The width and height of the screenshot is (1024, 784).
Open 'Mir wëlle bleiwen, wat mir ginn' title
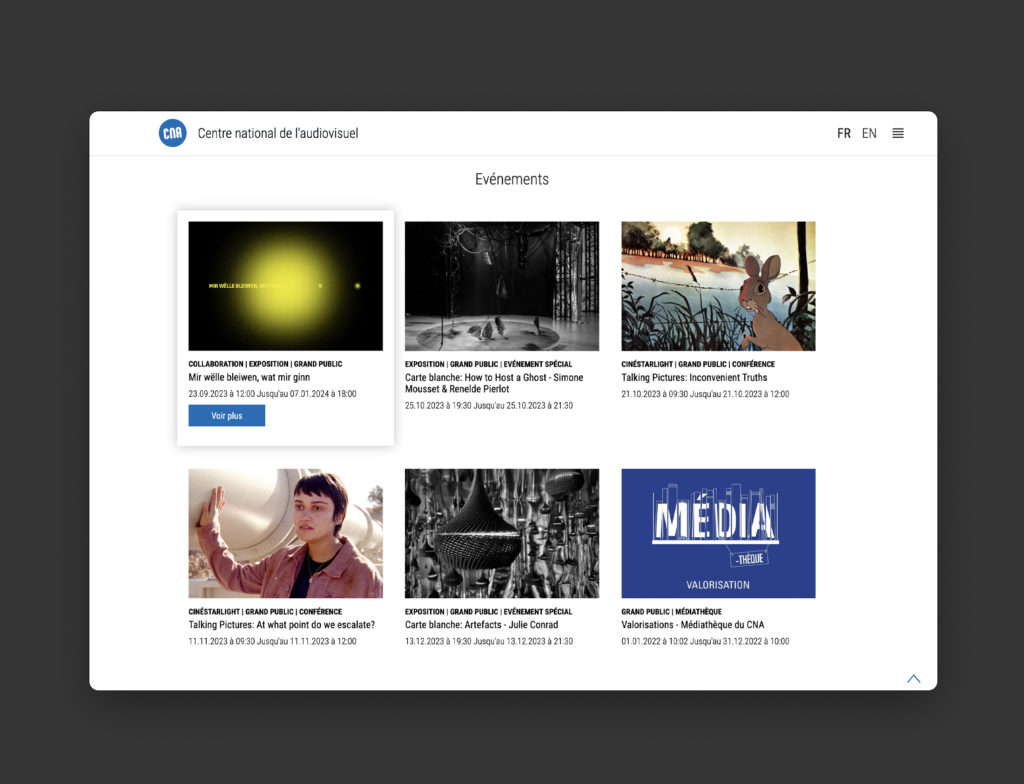coord(251,378)
